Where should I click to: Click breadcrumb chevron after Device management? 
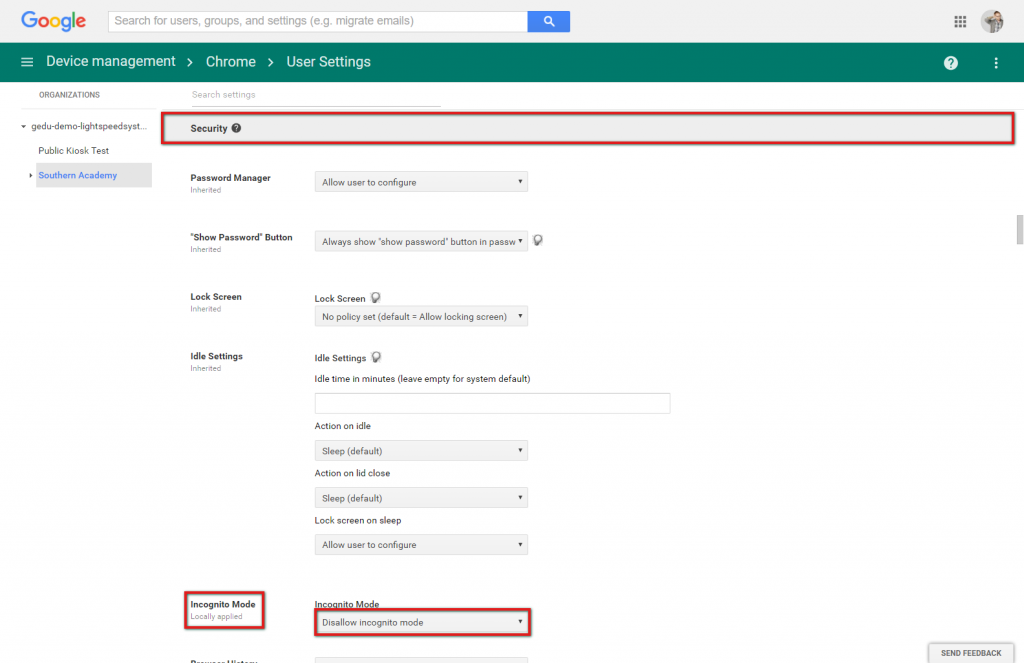click(190, 63)
